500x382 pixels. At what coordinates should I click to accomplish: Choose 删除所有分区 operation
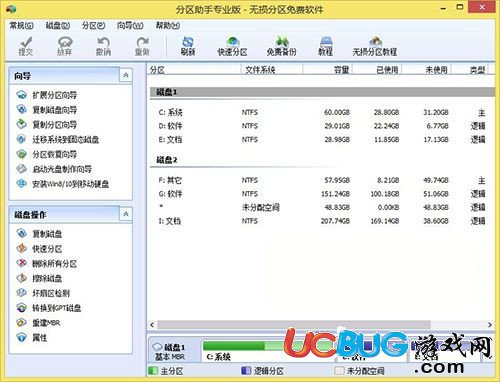coord(47,263)
